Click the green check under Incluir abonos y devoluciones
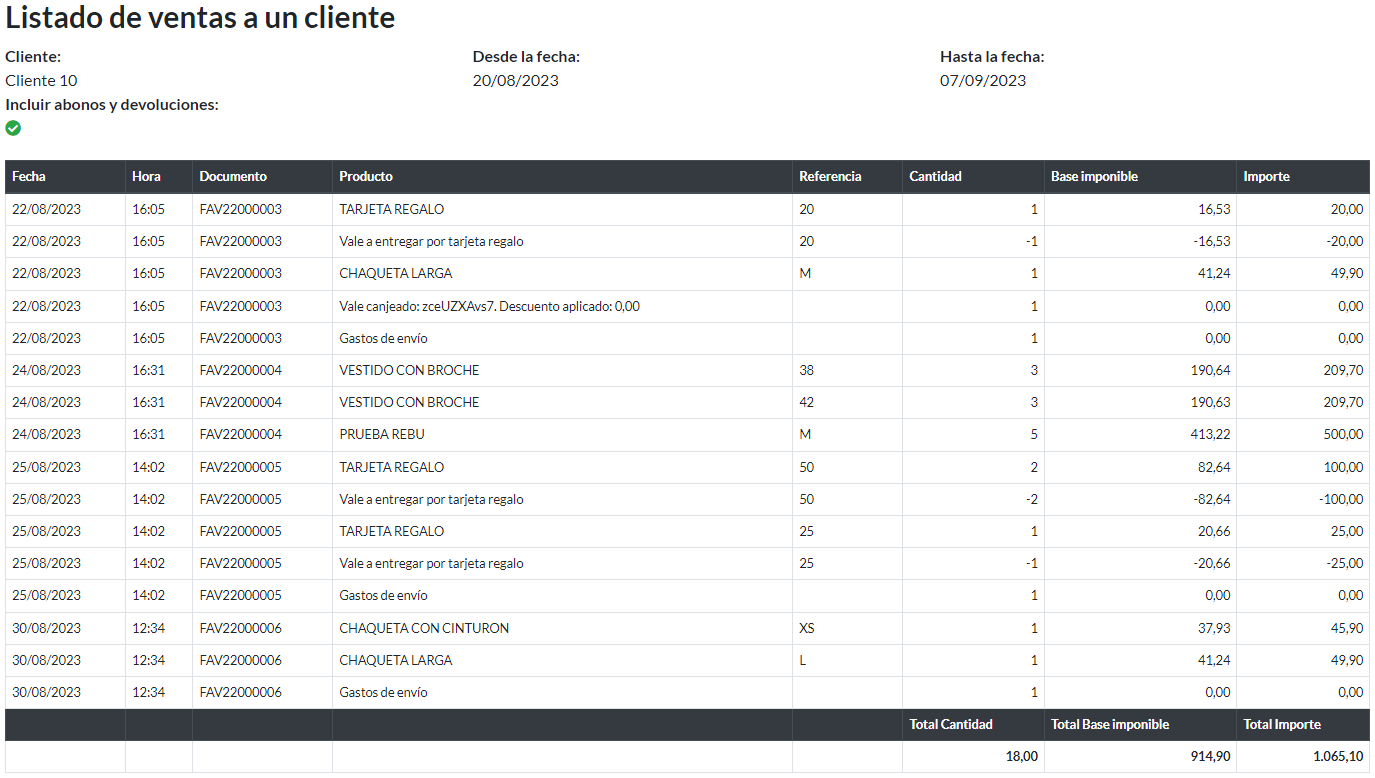This screenshot has height=778, width=1375. [x=13, y=128]
